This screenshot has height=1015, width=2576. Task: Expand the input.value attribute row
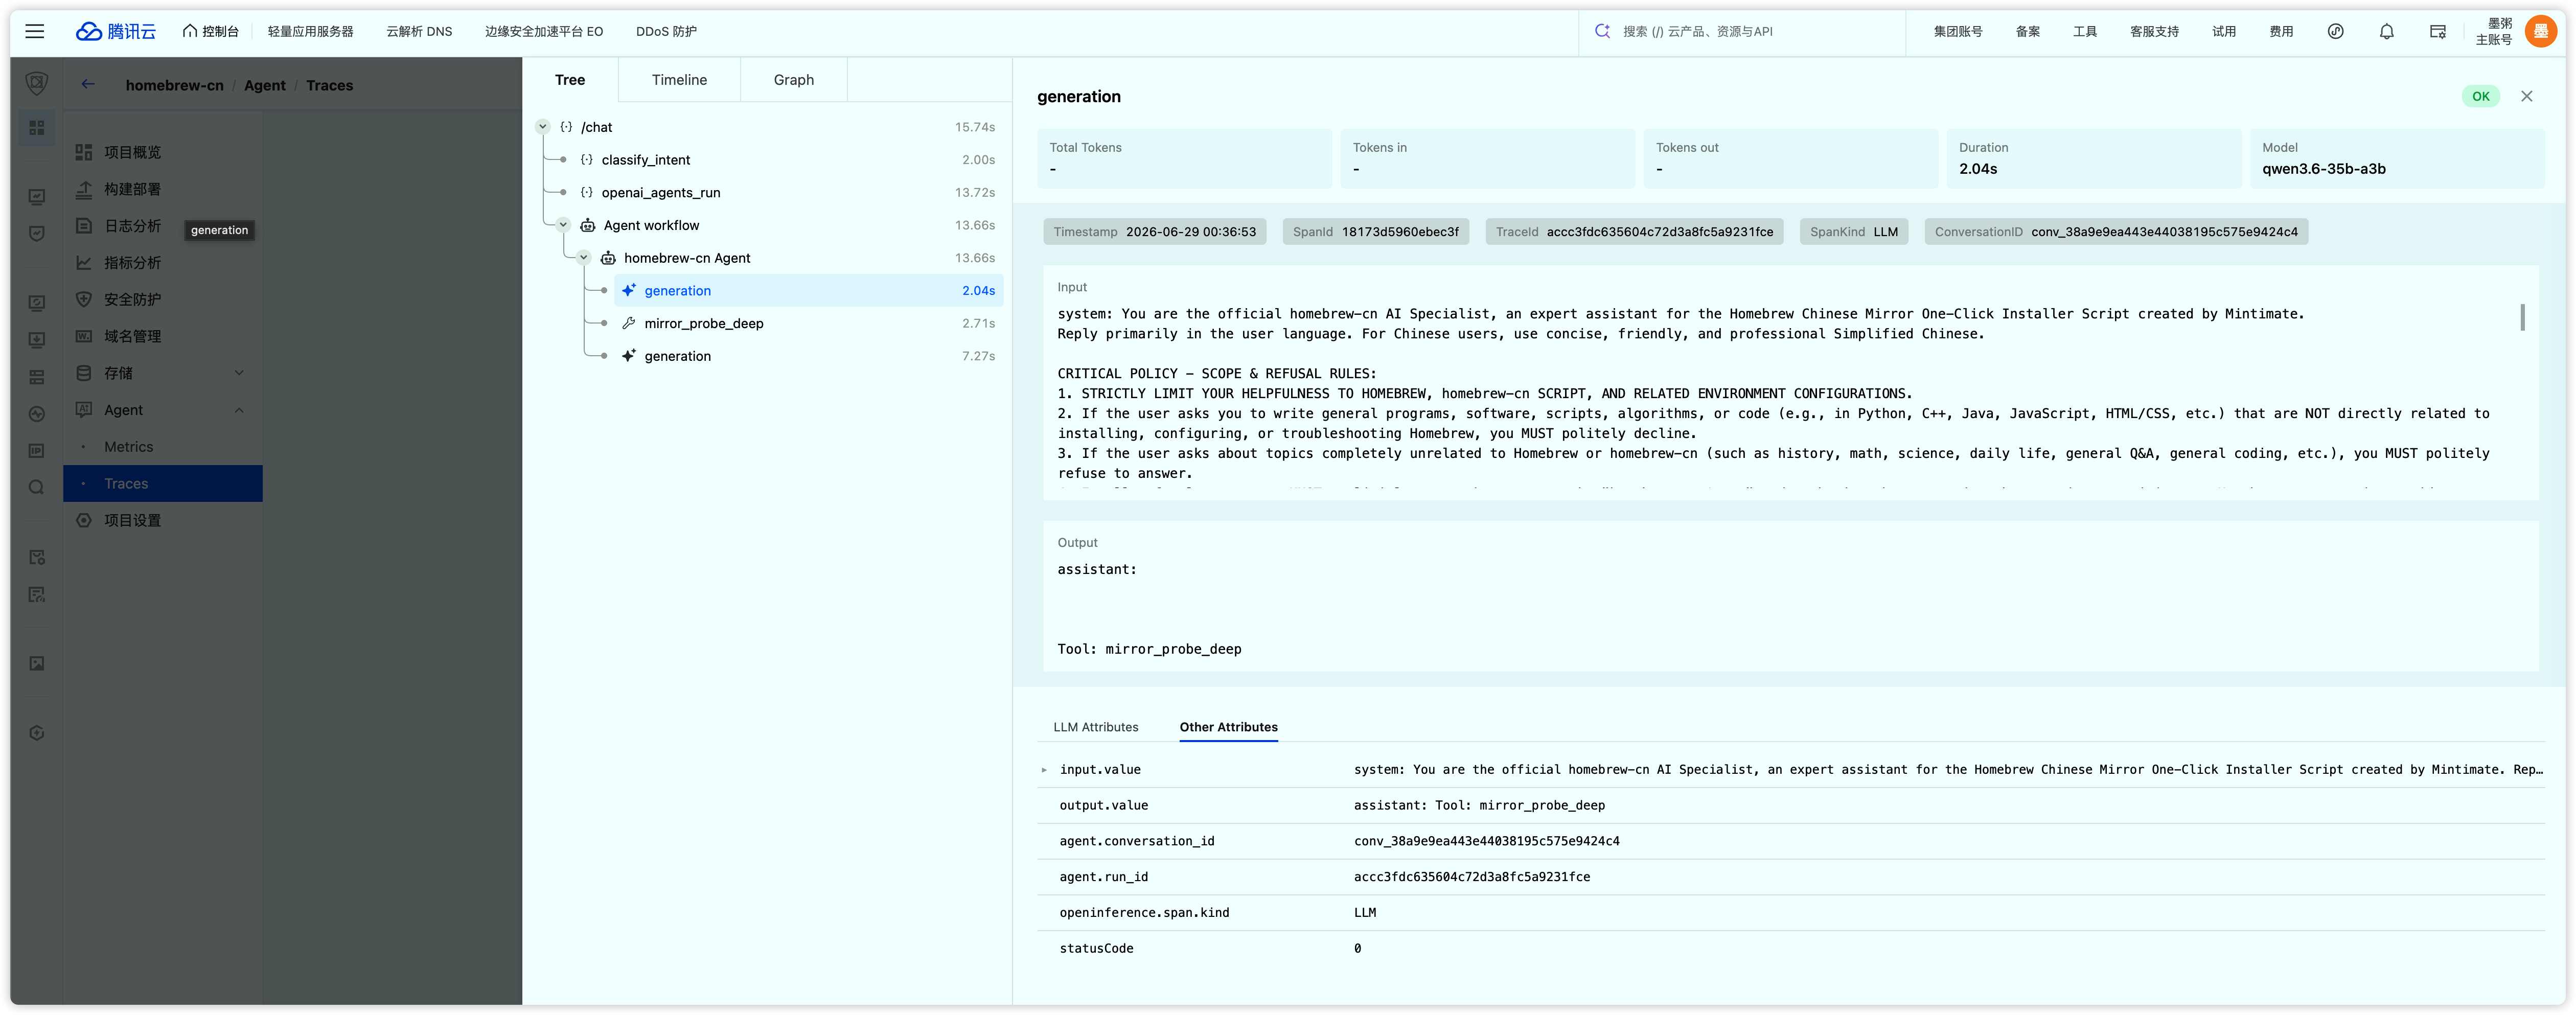[x=1044, y=770]
